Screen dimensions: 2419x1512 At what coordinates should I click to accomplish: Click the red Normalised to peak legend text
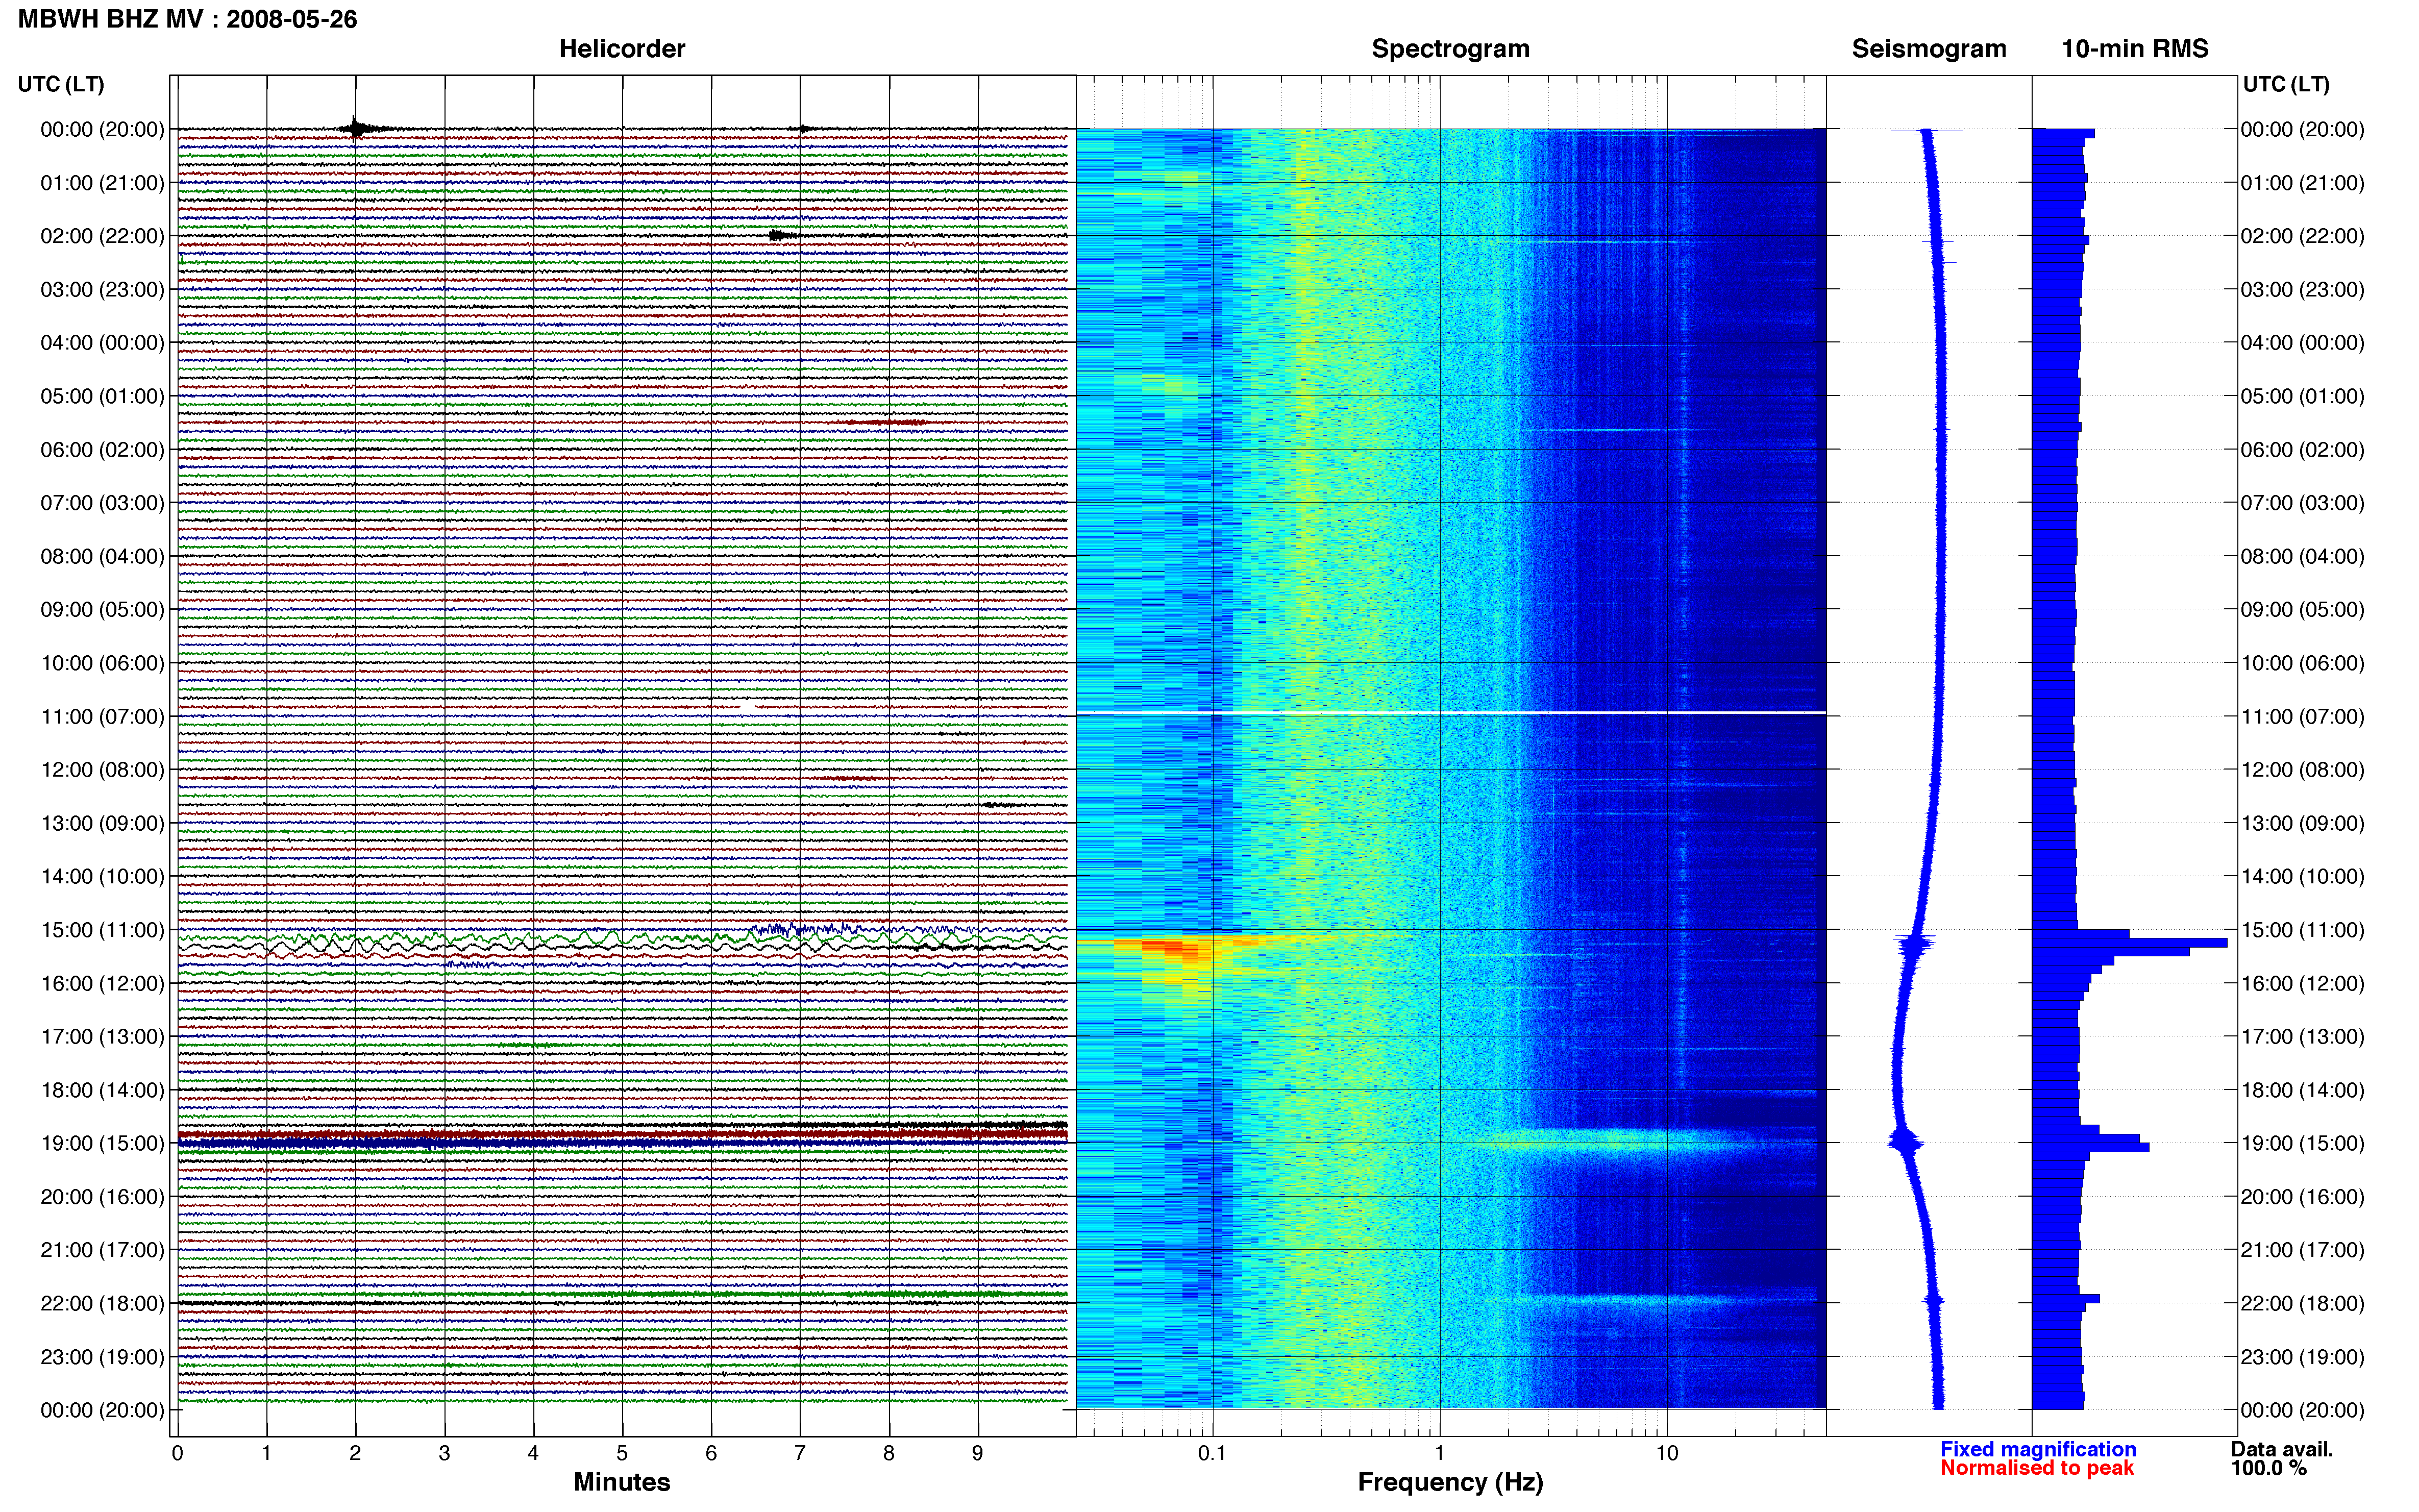[x=2037, y=1468]
